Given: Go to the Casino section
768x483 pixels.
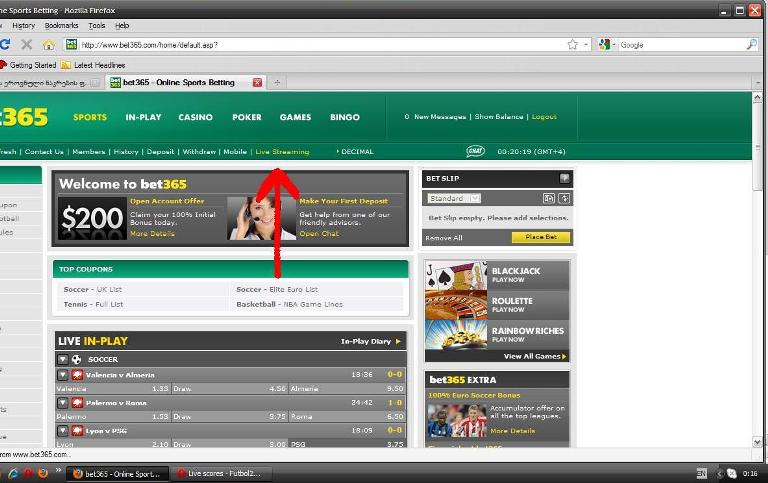Looking at the screenshot, I should click(x=195, y=117).
